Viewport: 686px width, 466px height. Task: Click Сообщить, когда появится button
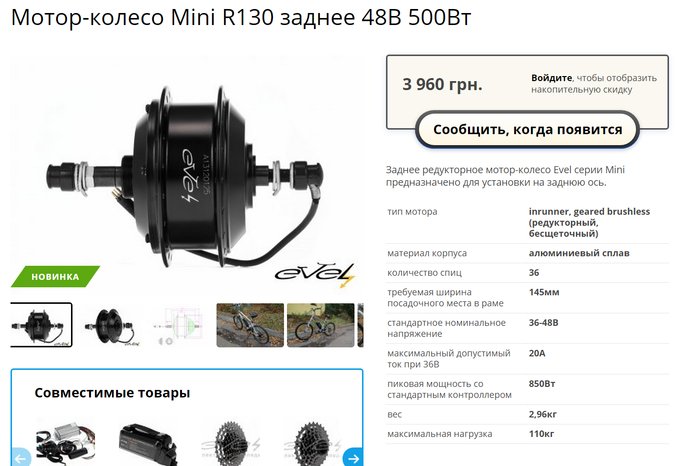click(x=527, y=130)
